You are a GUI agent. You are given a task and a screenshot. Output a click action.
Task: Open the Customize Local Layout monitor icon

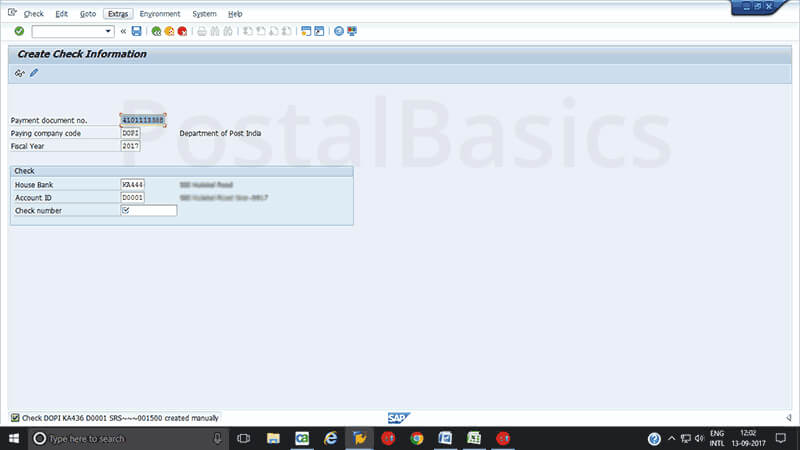[352, 31]
